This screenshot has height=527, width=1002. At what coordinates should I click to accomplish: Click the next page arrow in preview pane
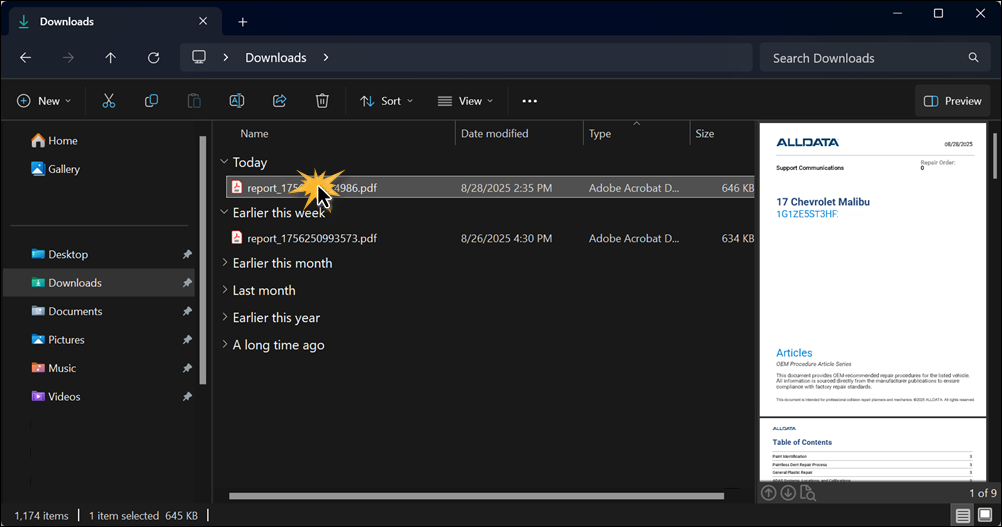click(788, 493)
